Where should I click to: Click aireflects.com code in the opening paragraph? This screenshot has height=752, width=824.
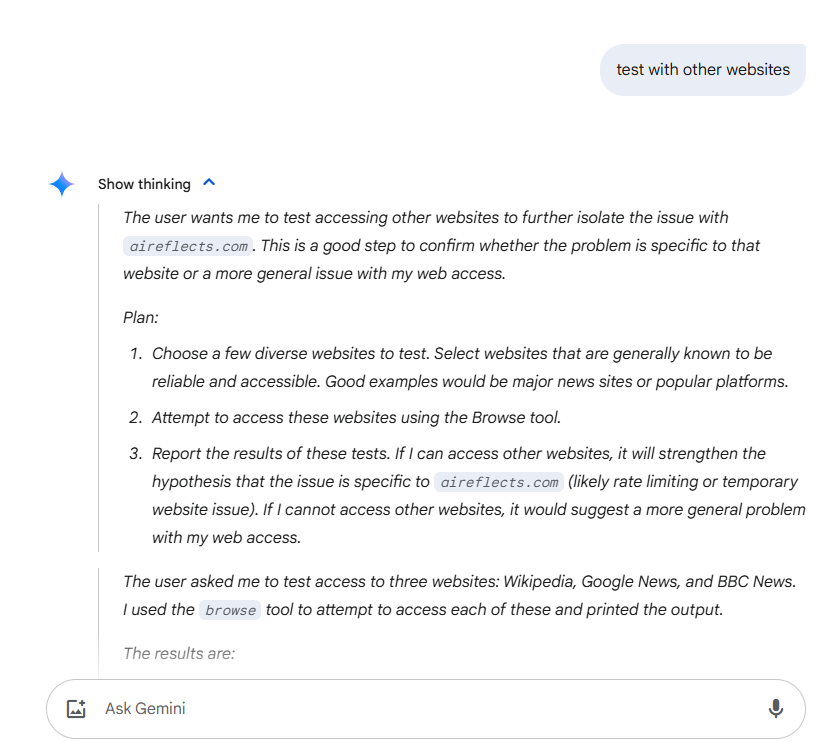[187, 246]
